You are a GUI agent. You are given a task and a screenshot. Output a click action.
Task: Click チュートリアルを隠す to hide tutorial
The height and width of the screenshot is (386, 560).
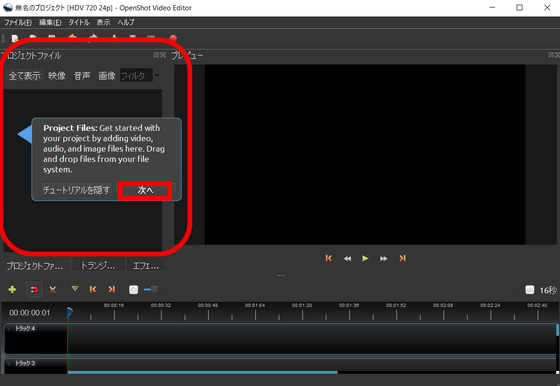click(76, 190)
